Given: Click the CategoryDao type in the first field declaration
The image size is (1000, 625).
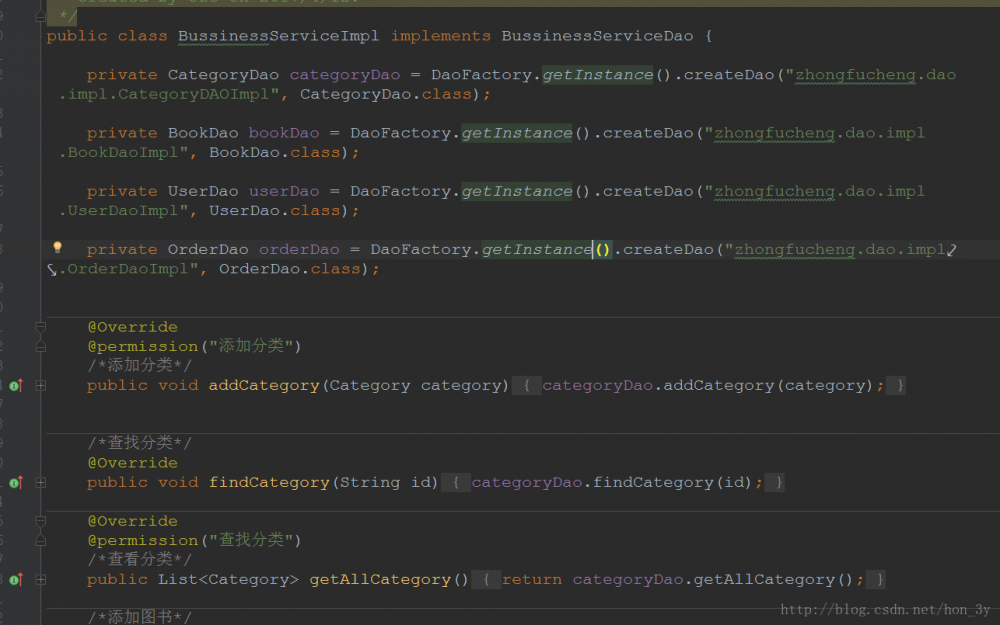Looking at the screenshot, I should click(x=223, y=75).
